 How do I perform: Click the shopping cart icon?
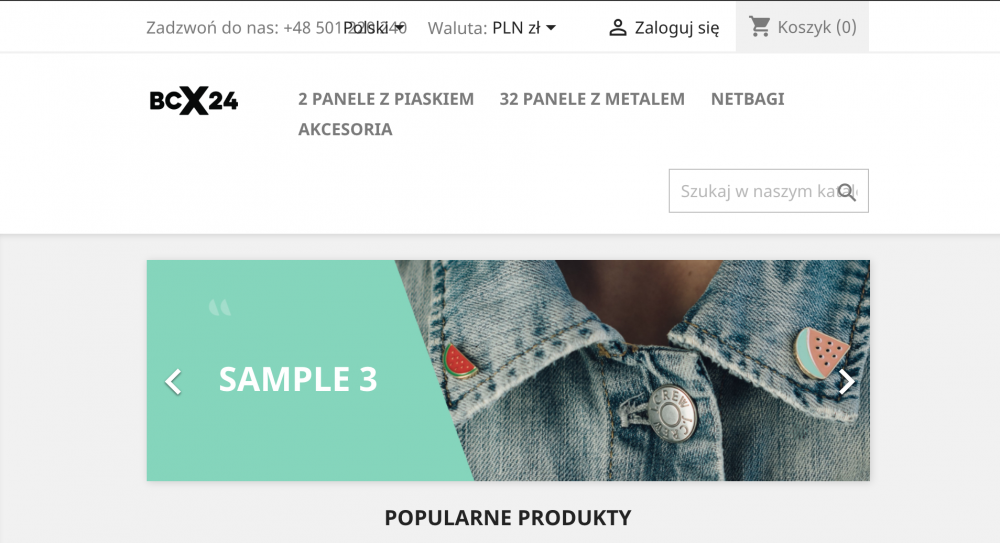(x=759, y=27)
